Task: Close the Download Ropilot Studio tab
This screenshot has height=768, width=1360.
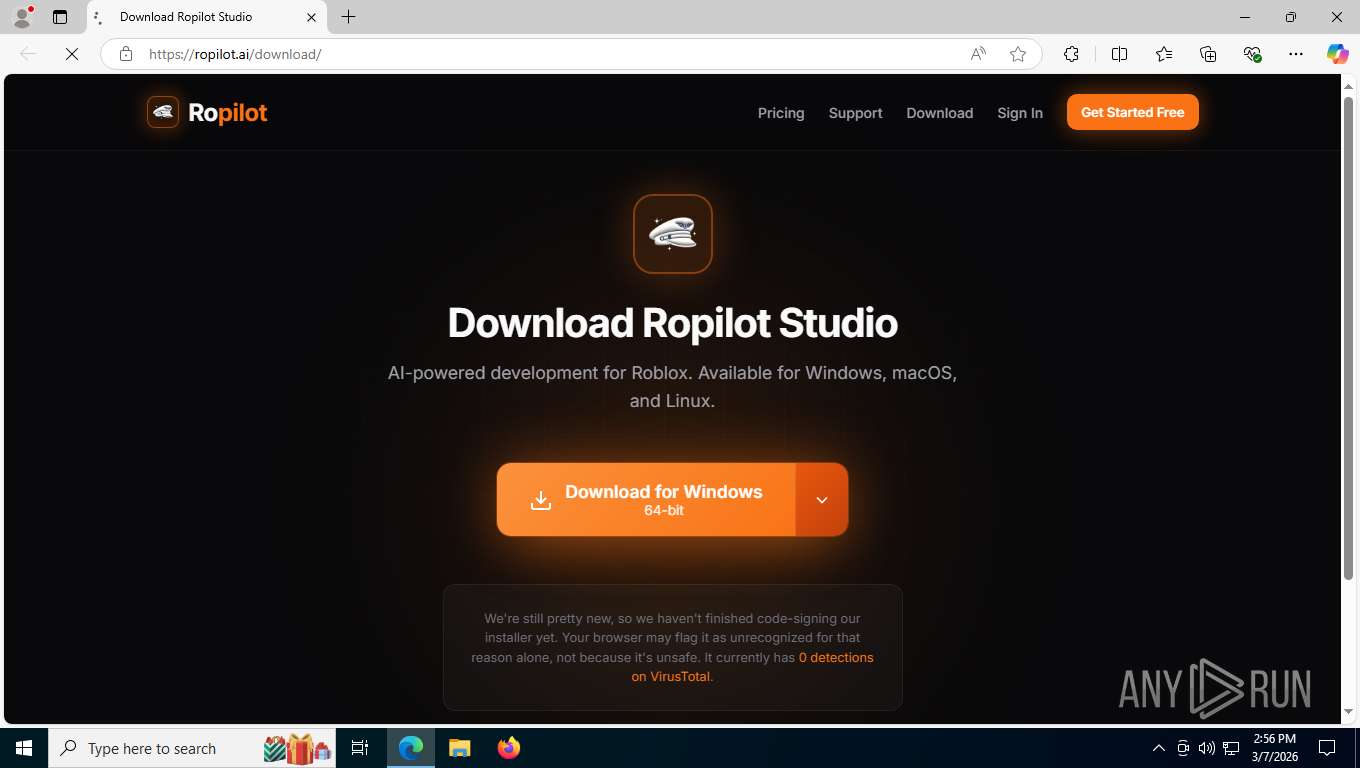Action: click(311, 17)
